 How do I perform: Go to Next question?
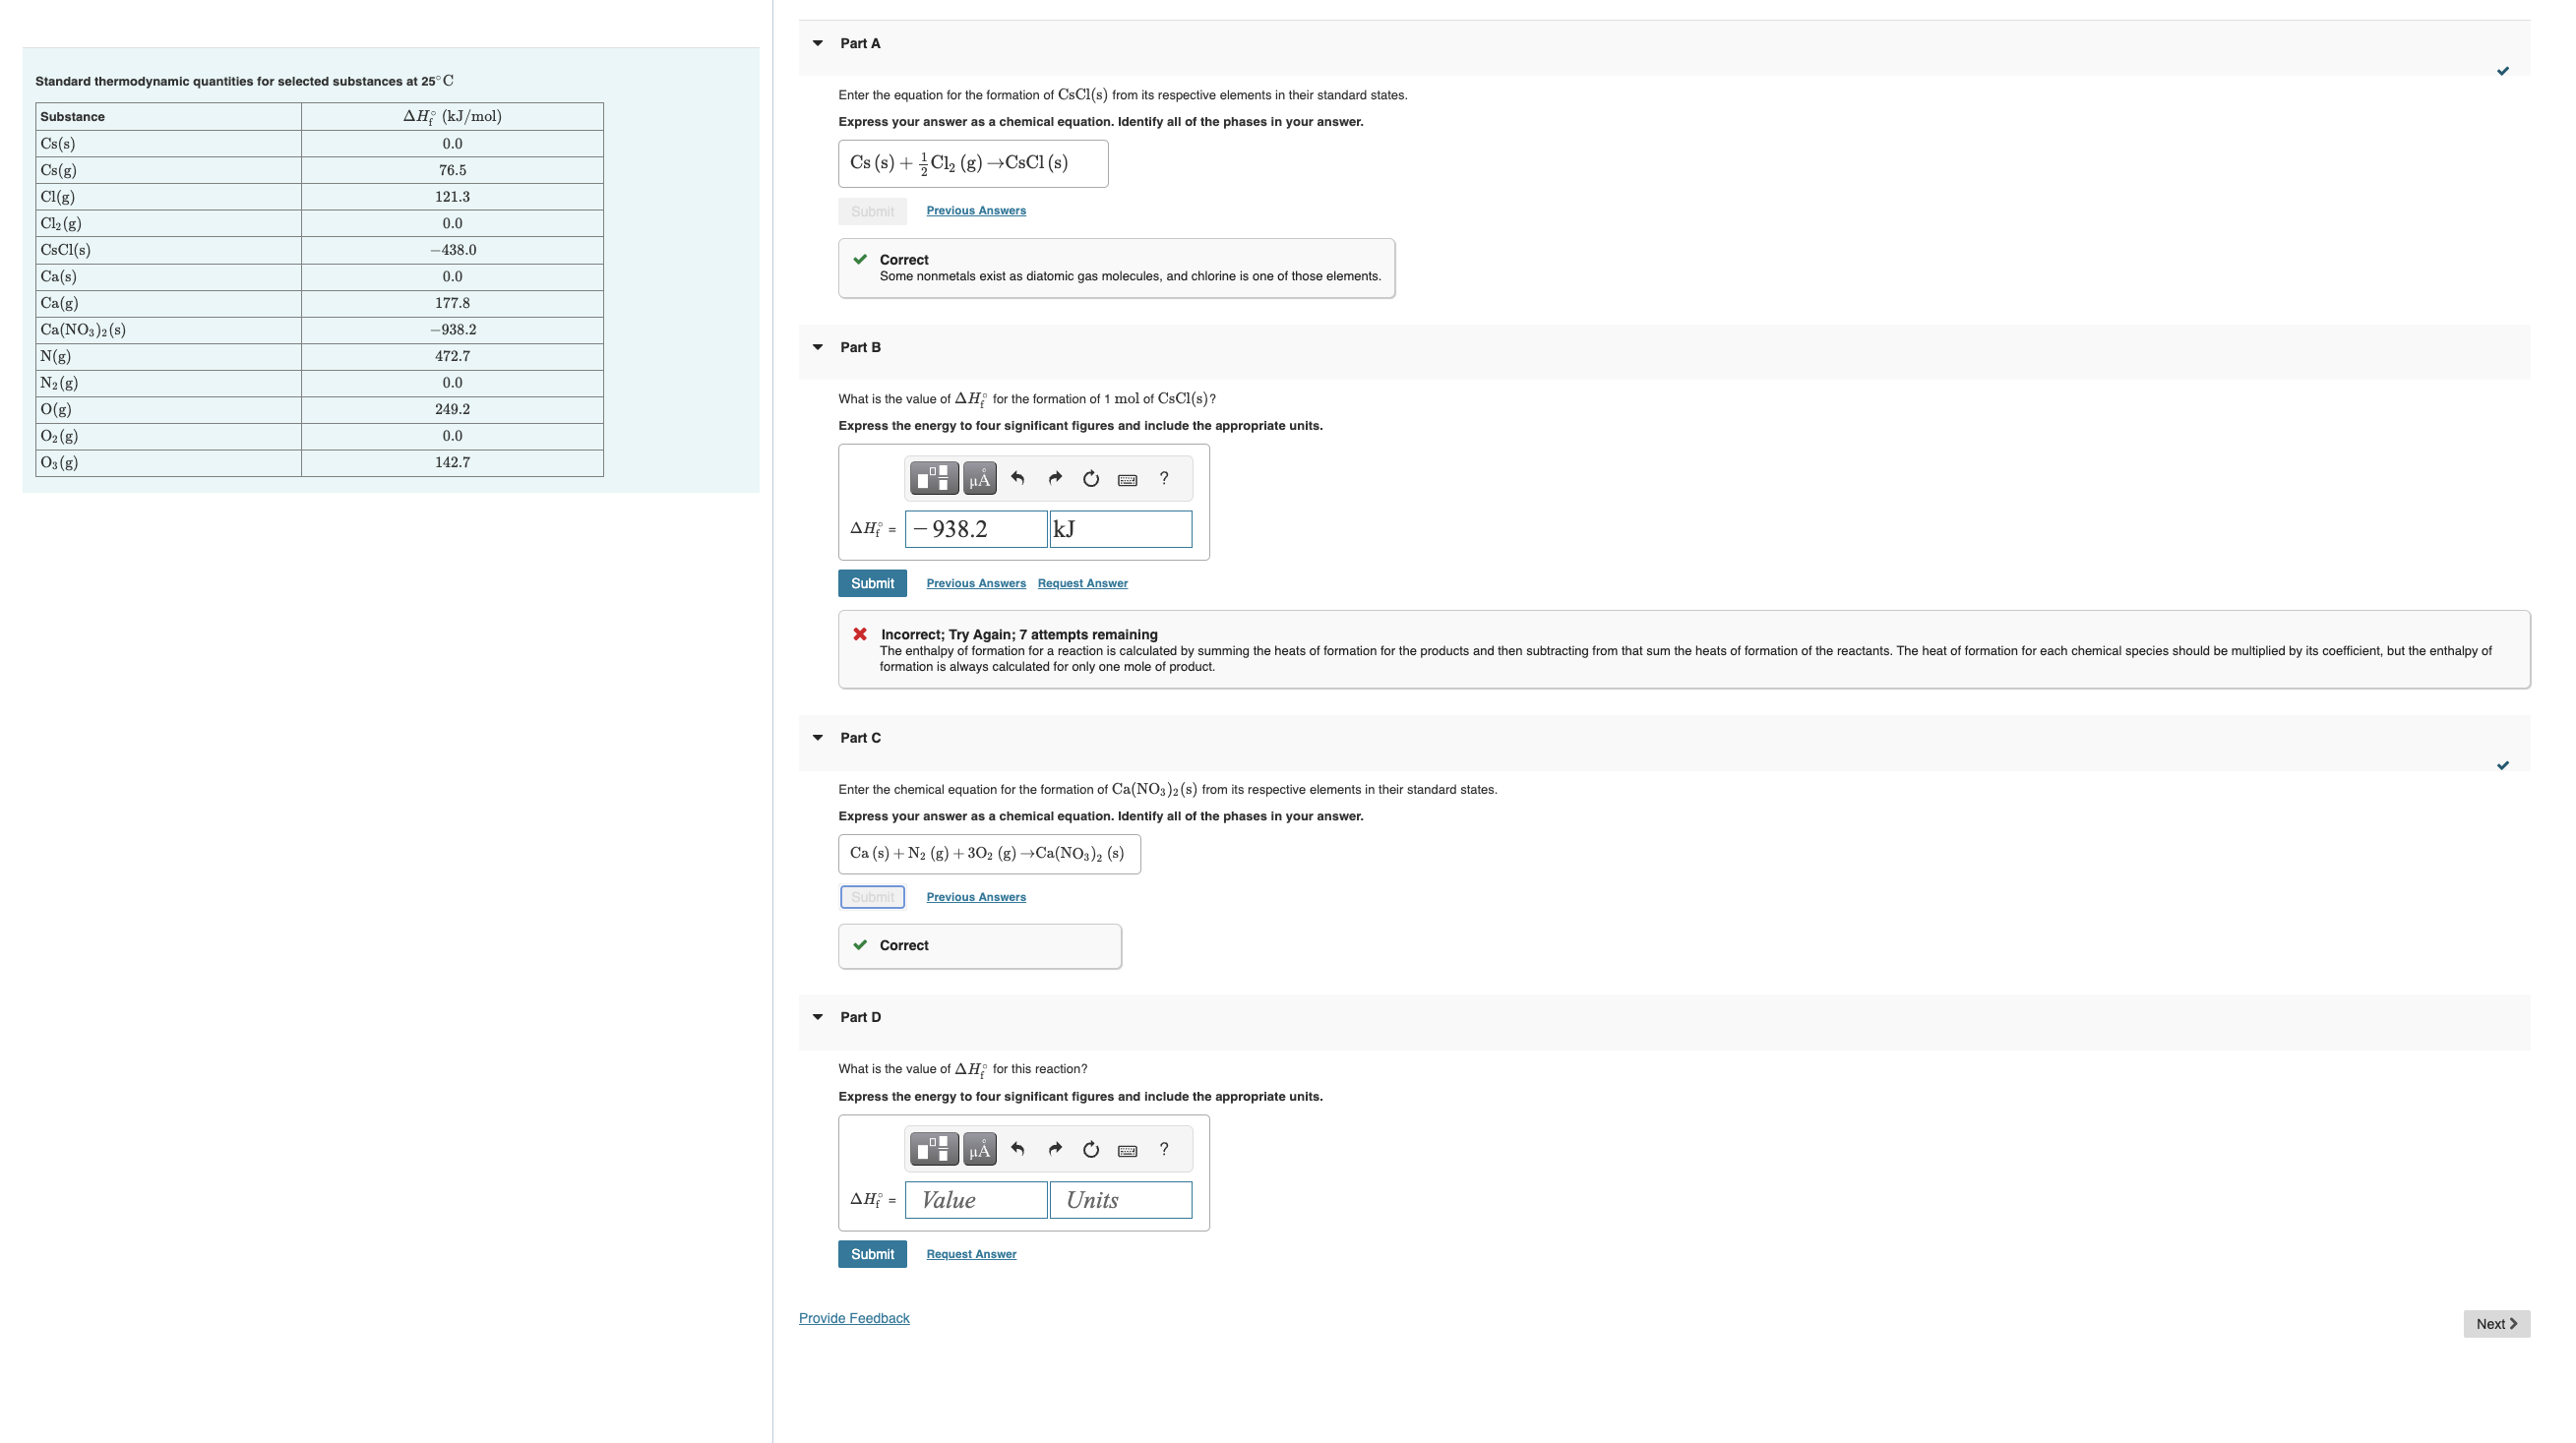2495,1324
